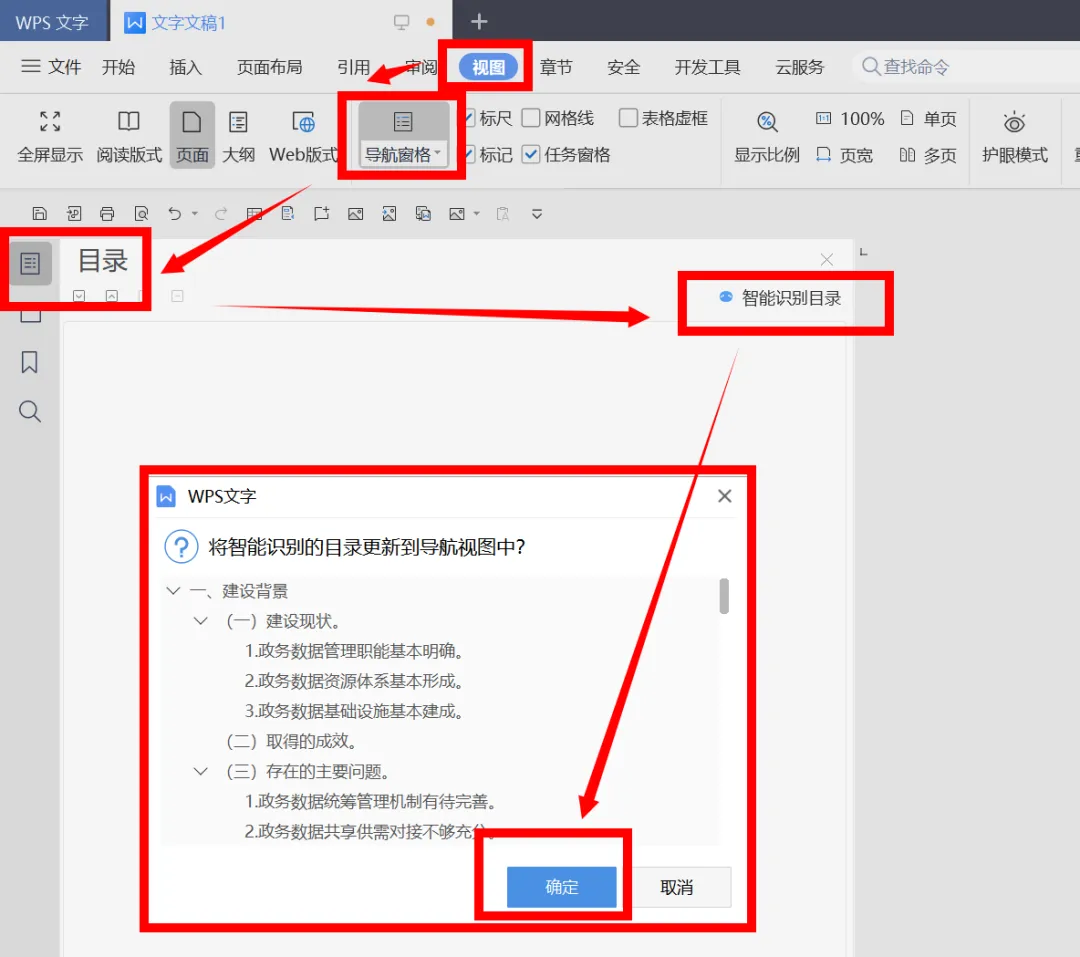The height and width of the screenshot is (957, 1080).
Task: Choose 单页 single page view
Action: [x=928, y=119]
